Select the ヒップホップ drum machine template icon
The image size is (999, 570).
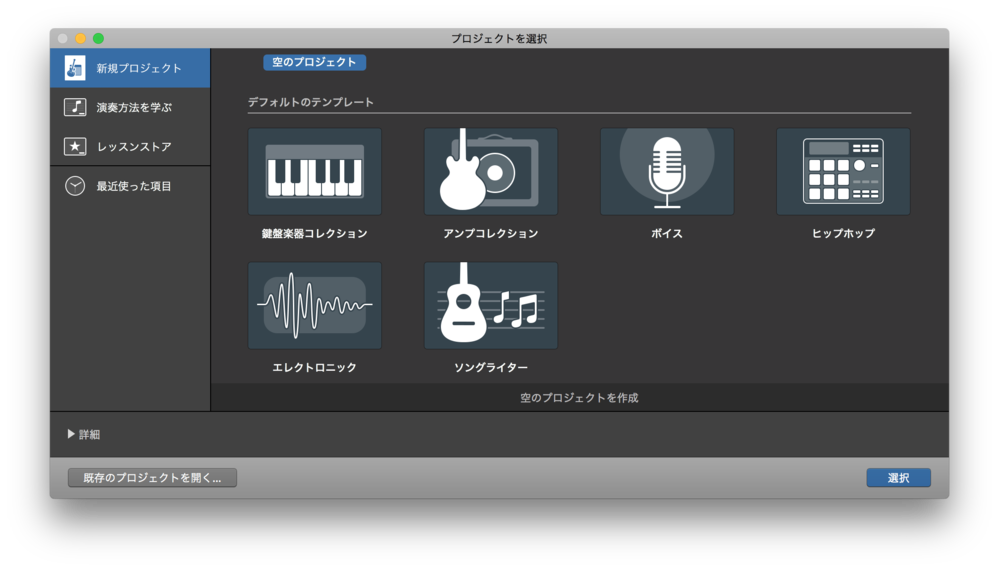tap(843, 171)
